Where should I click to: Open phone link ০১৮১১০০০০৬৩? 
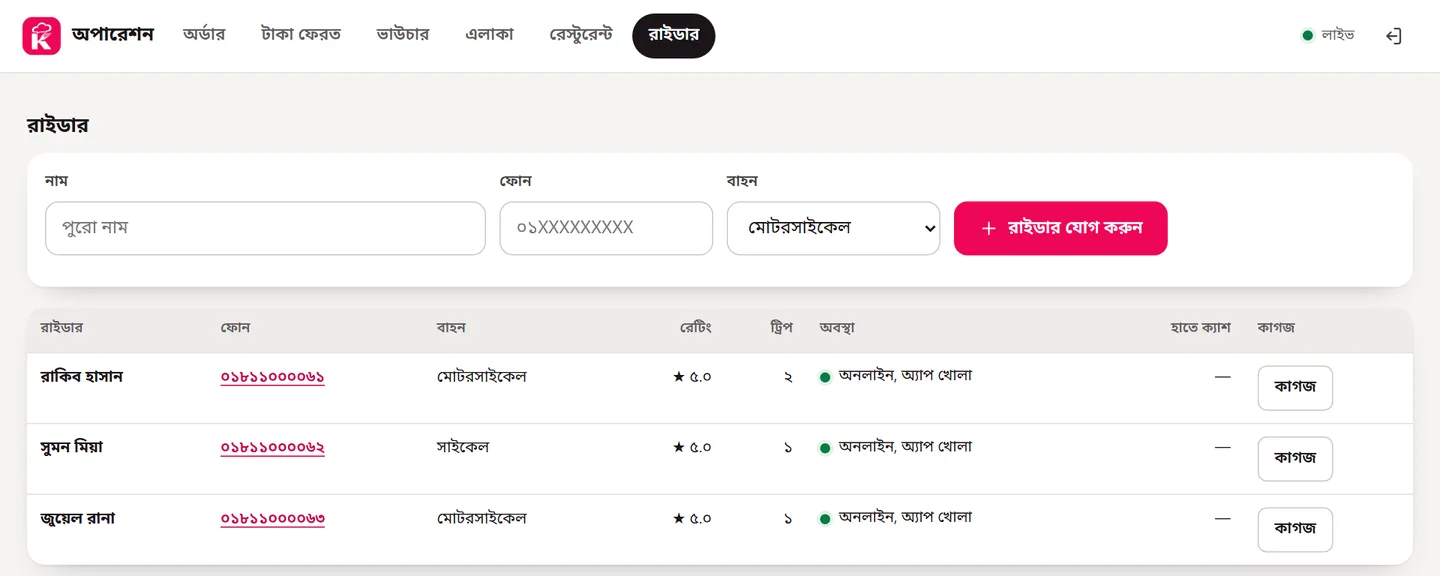[272, 519]
